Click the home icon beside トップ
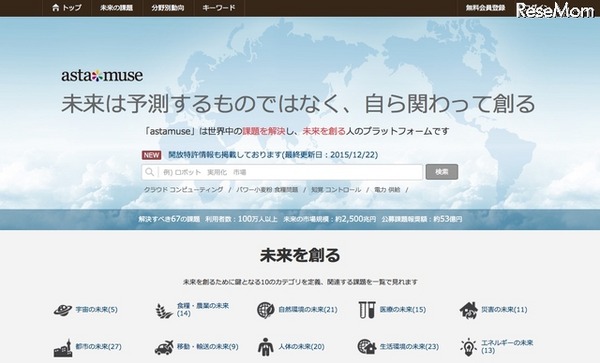 tap(55, 8)
